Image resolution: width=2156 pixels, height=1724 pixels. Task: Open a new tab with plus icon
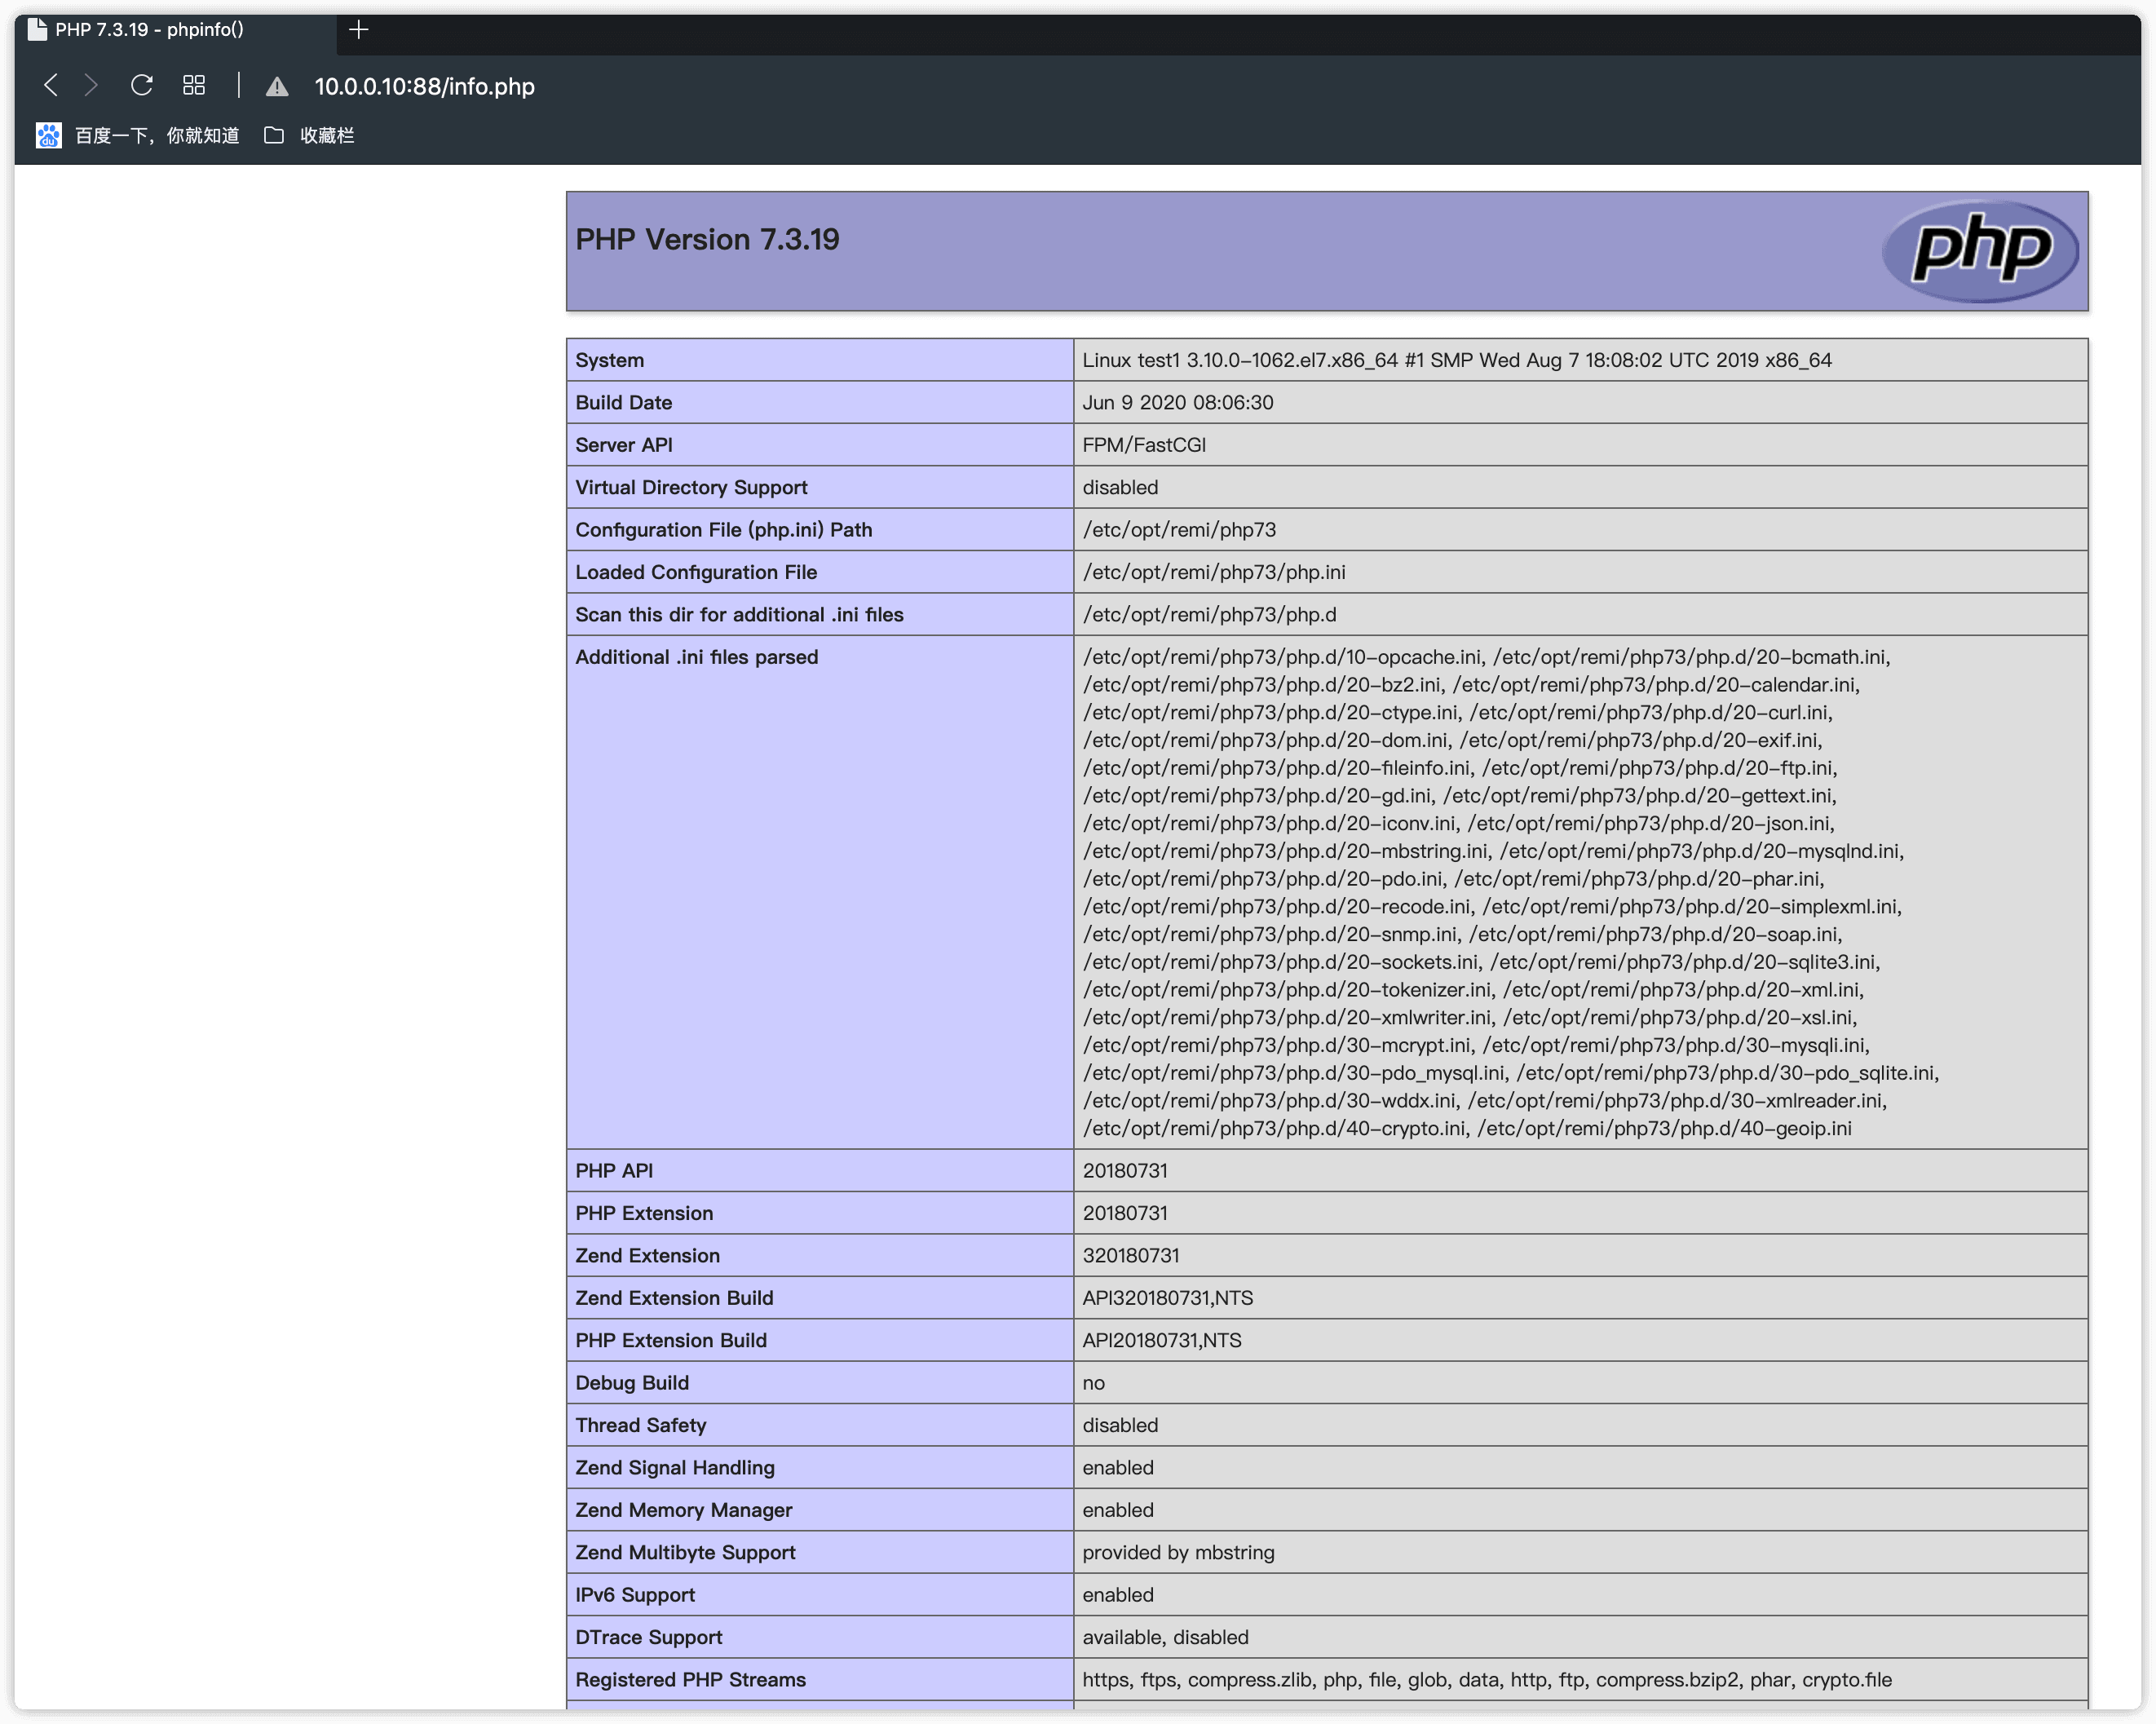pyautogui.click(x=359, y=30)
